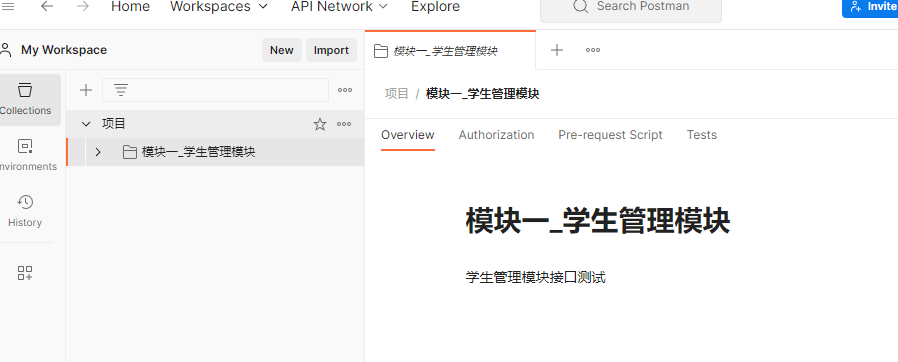Viewport: 898px width, 362px height.
Task: Open tab bar three-dot options
Action: pos(593,50)
